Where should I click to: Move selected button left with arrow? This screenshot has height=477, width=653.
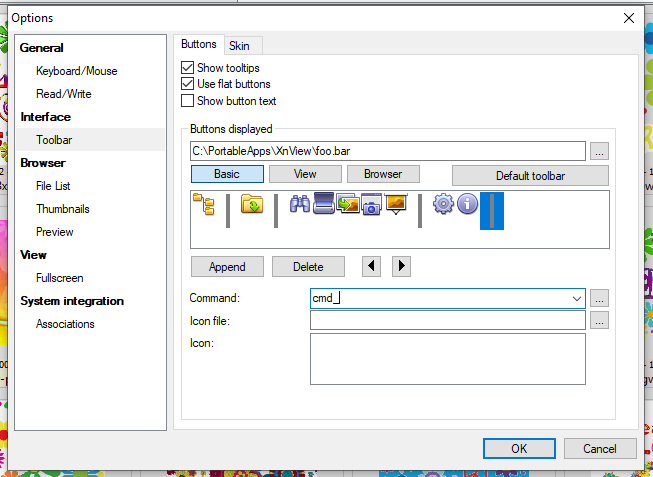(x=371, y=266)
